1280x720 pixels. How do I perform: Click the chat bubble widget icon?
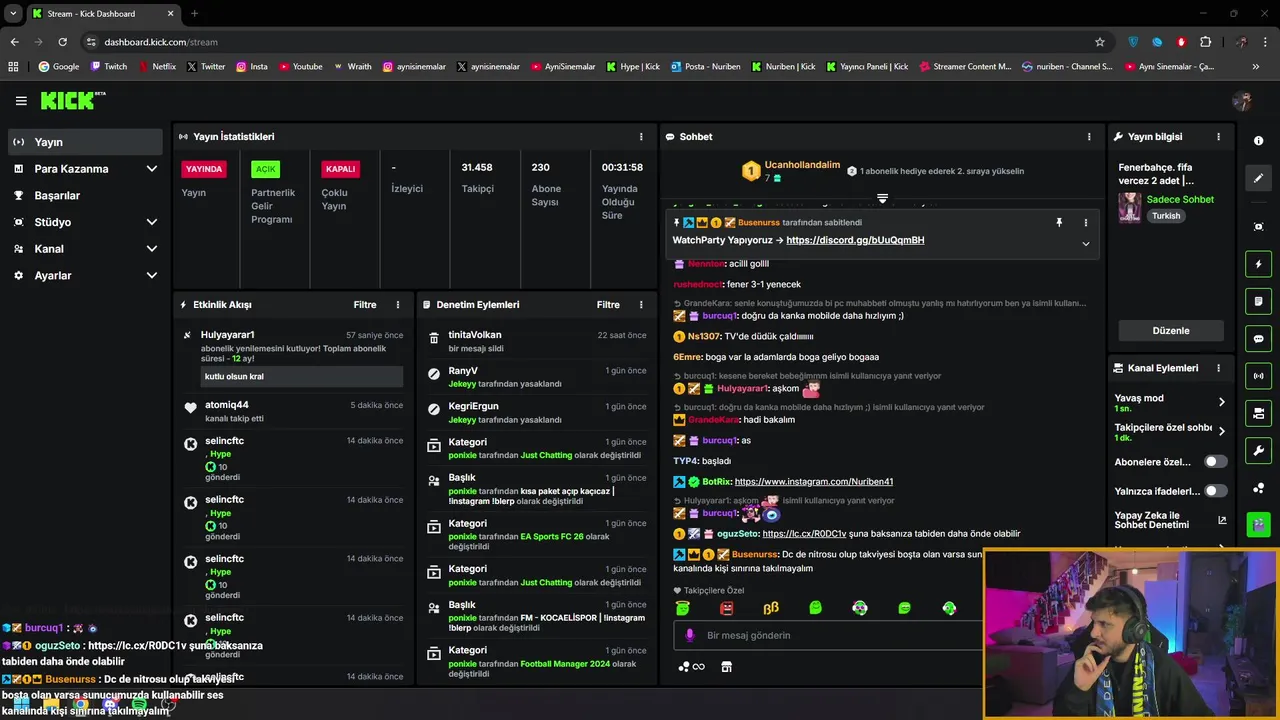(x=1259, y=339)
